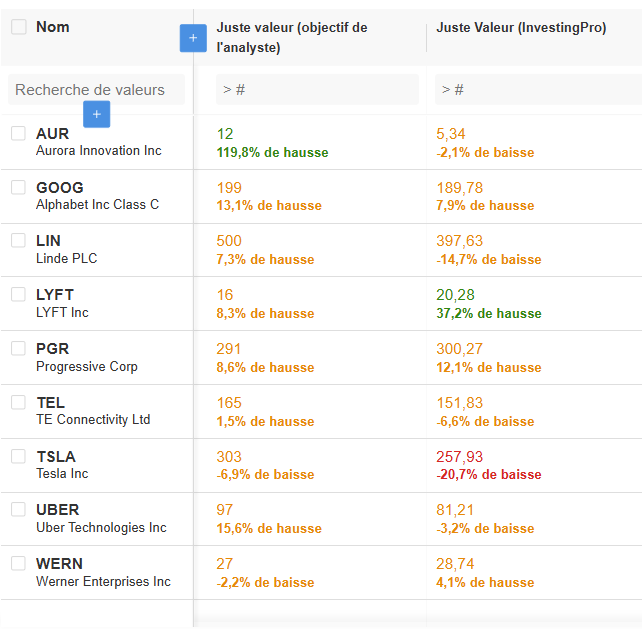Click Tesla's 257,93 InvestingPro fair value
The width and height of the screenshot is (642, 629).
(x=459, y=457)
